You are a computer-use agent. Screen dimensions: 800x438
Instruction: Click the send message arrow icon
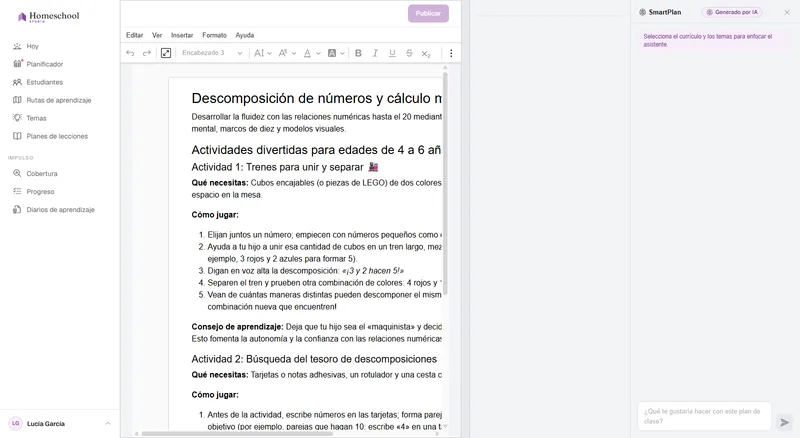(785, 422)
